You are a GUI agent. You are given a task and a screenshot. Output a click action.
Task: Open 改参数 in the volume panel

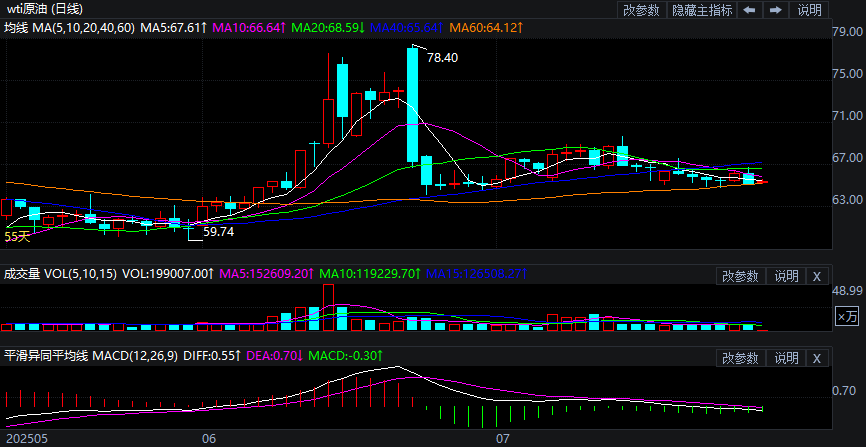741,276
